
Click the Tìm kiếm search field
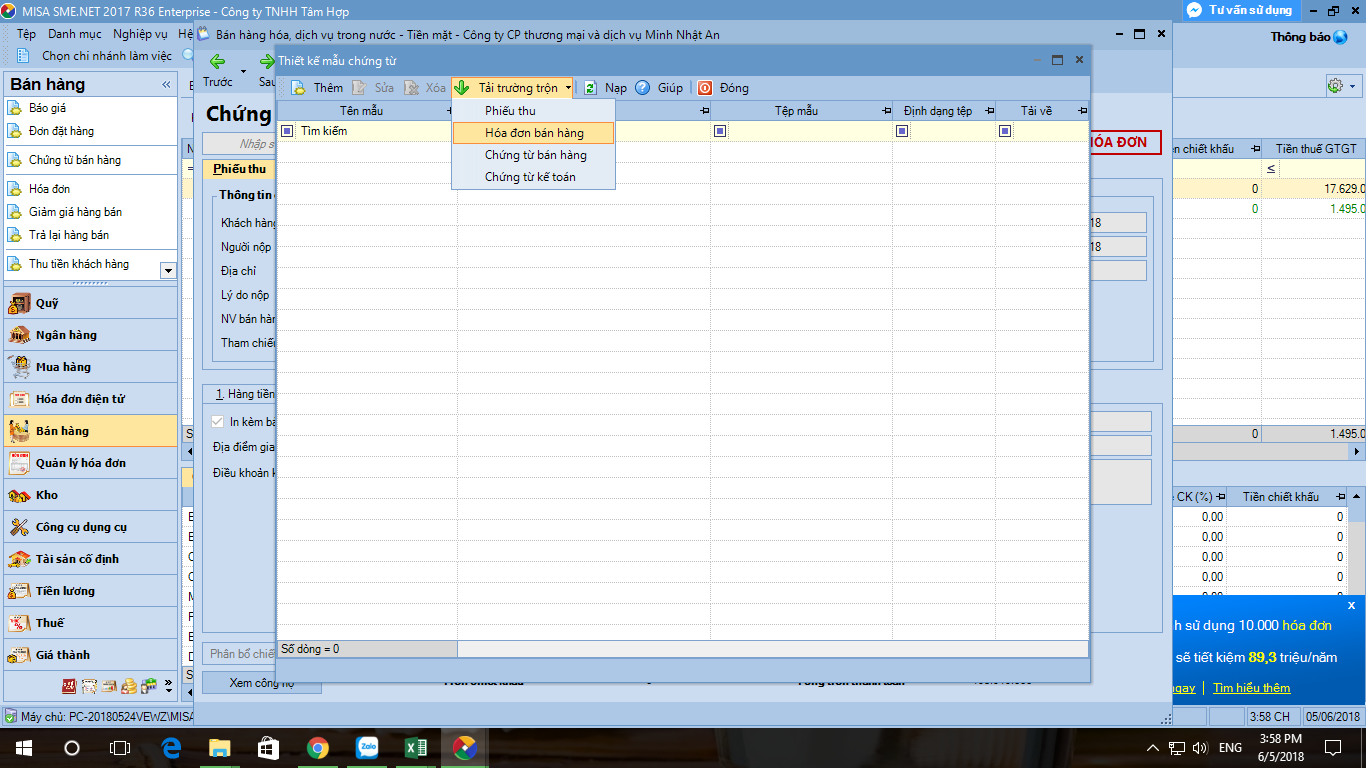(x=376, y=131)
